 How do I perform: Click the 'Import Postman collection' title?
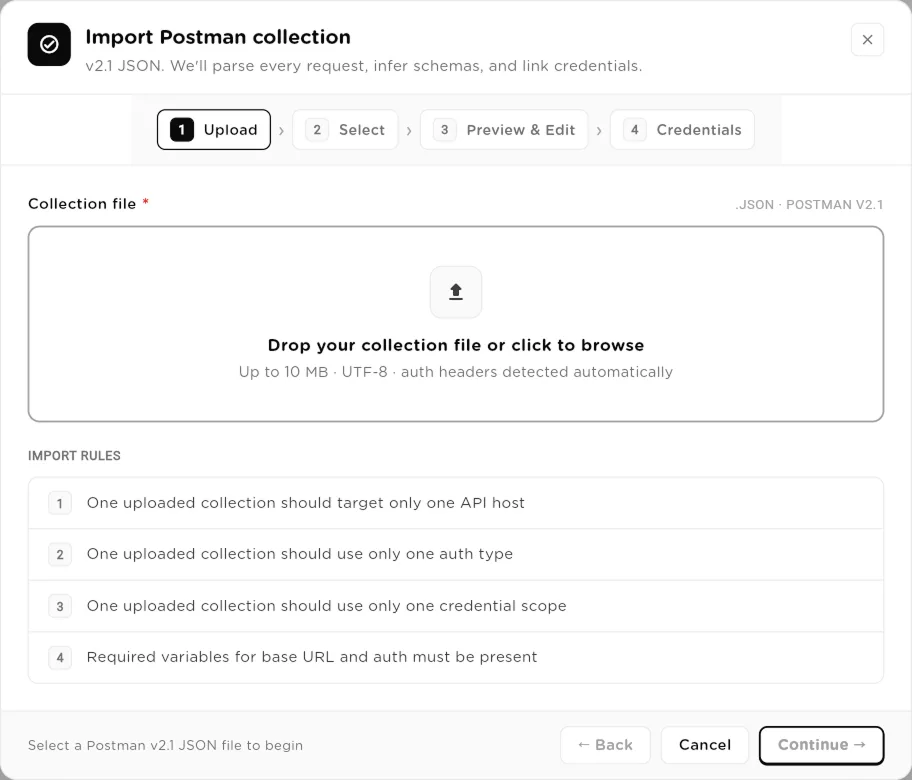(218, 37)
